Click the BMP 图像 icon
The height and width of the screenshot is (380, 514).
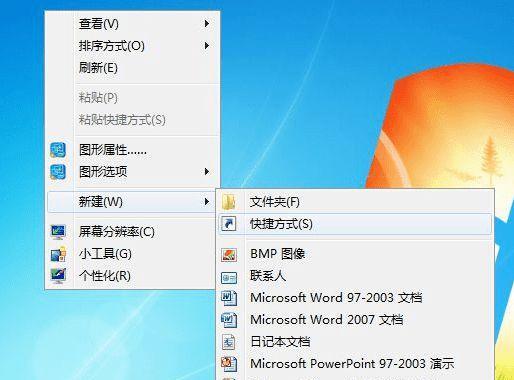[x=229, y=254]
